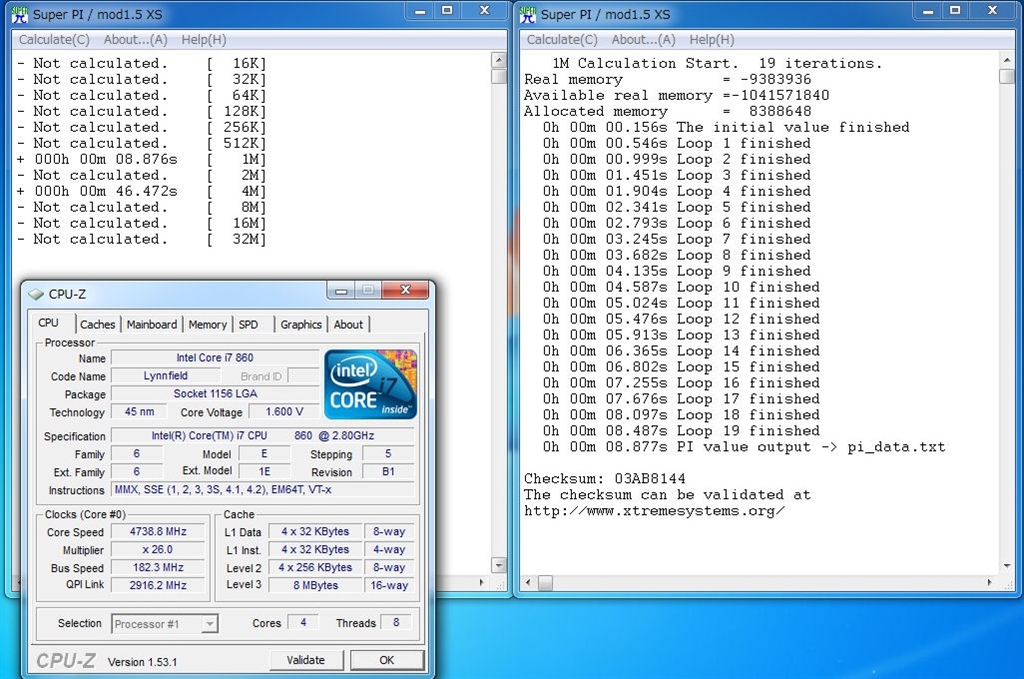Click the scroll-down arrow in left Super PI window

point(499,565)
